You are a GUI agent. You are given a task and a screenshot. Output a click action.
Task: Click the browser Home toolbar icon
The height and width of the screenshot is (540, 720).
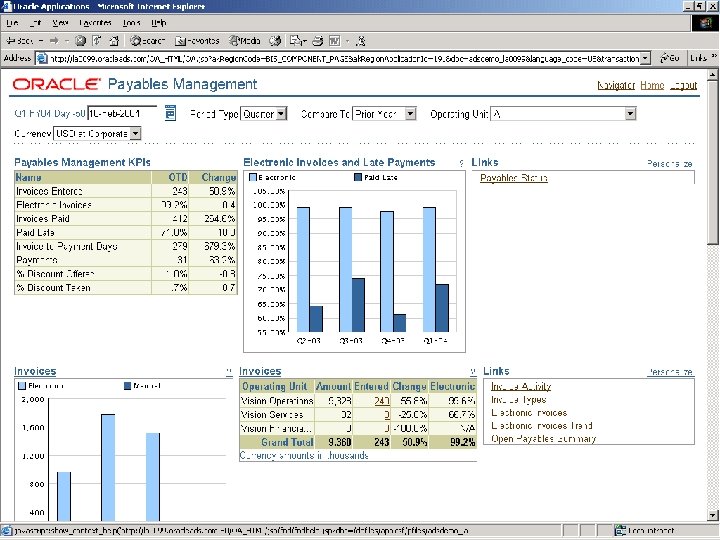click(114, 41)
